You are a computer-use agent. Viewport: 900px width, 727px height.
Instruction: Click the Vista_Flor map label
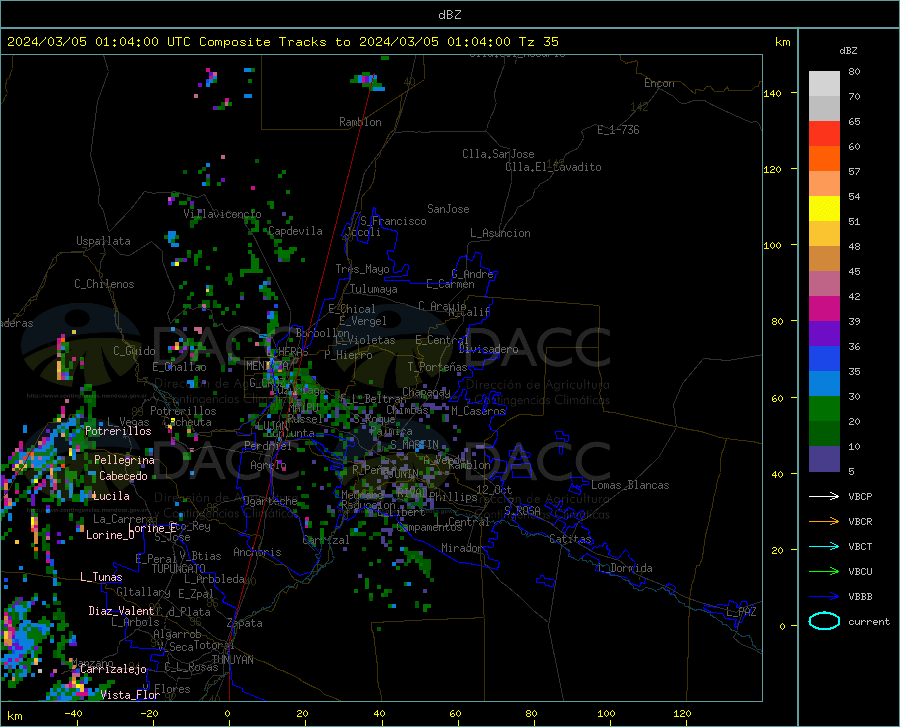pos(130,695)
